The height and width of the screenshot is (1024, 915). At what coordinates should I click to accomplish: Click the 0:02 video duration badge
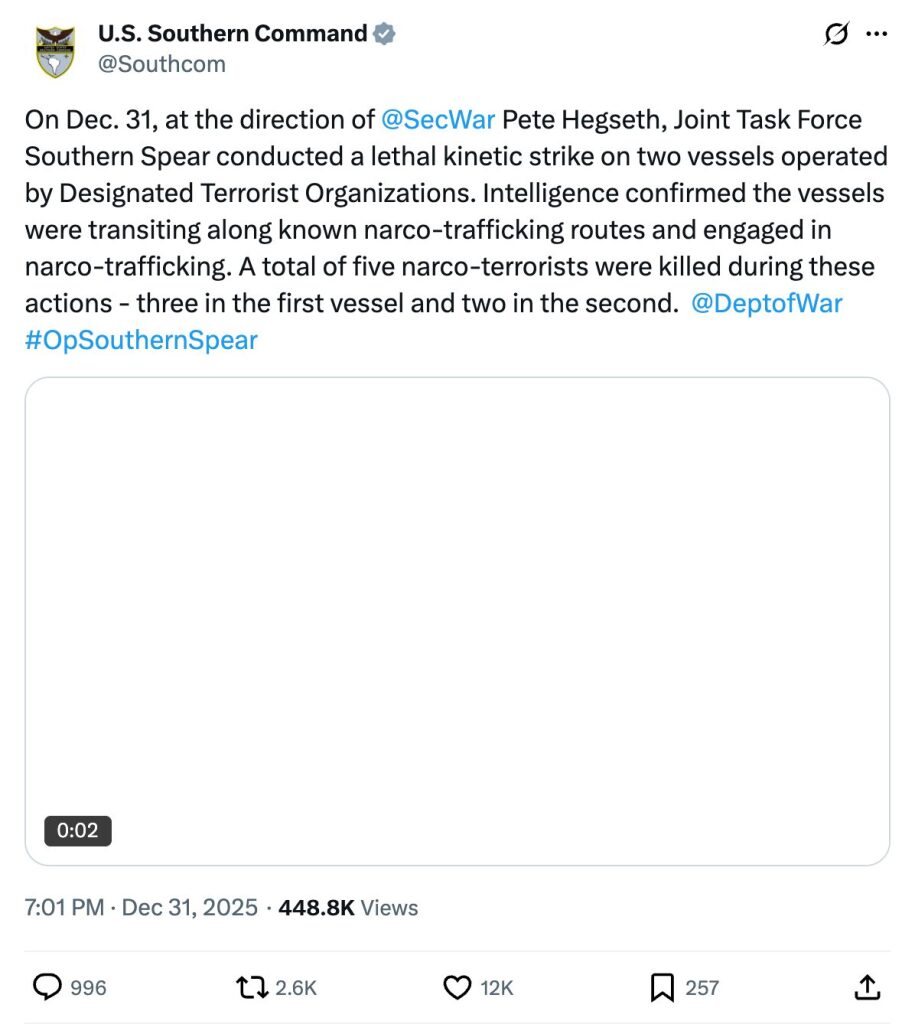point(78,831)
